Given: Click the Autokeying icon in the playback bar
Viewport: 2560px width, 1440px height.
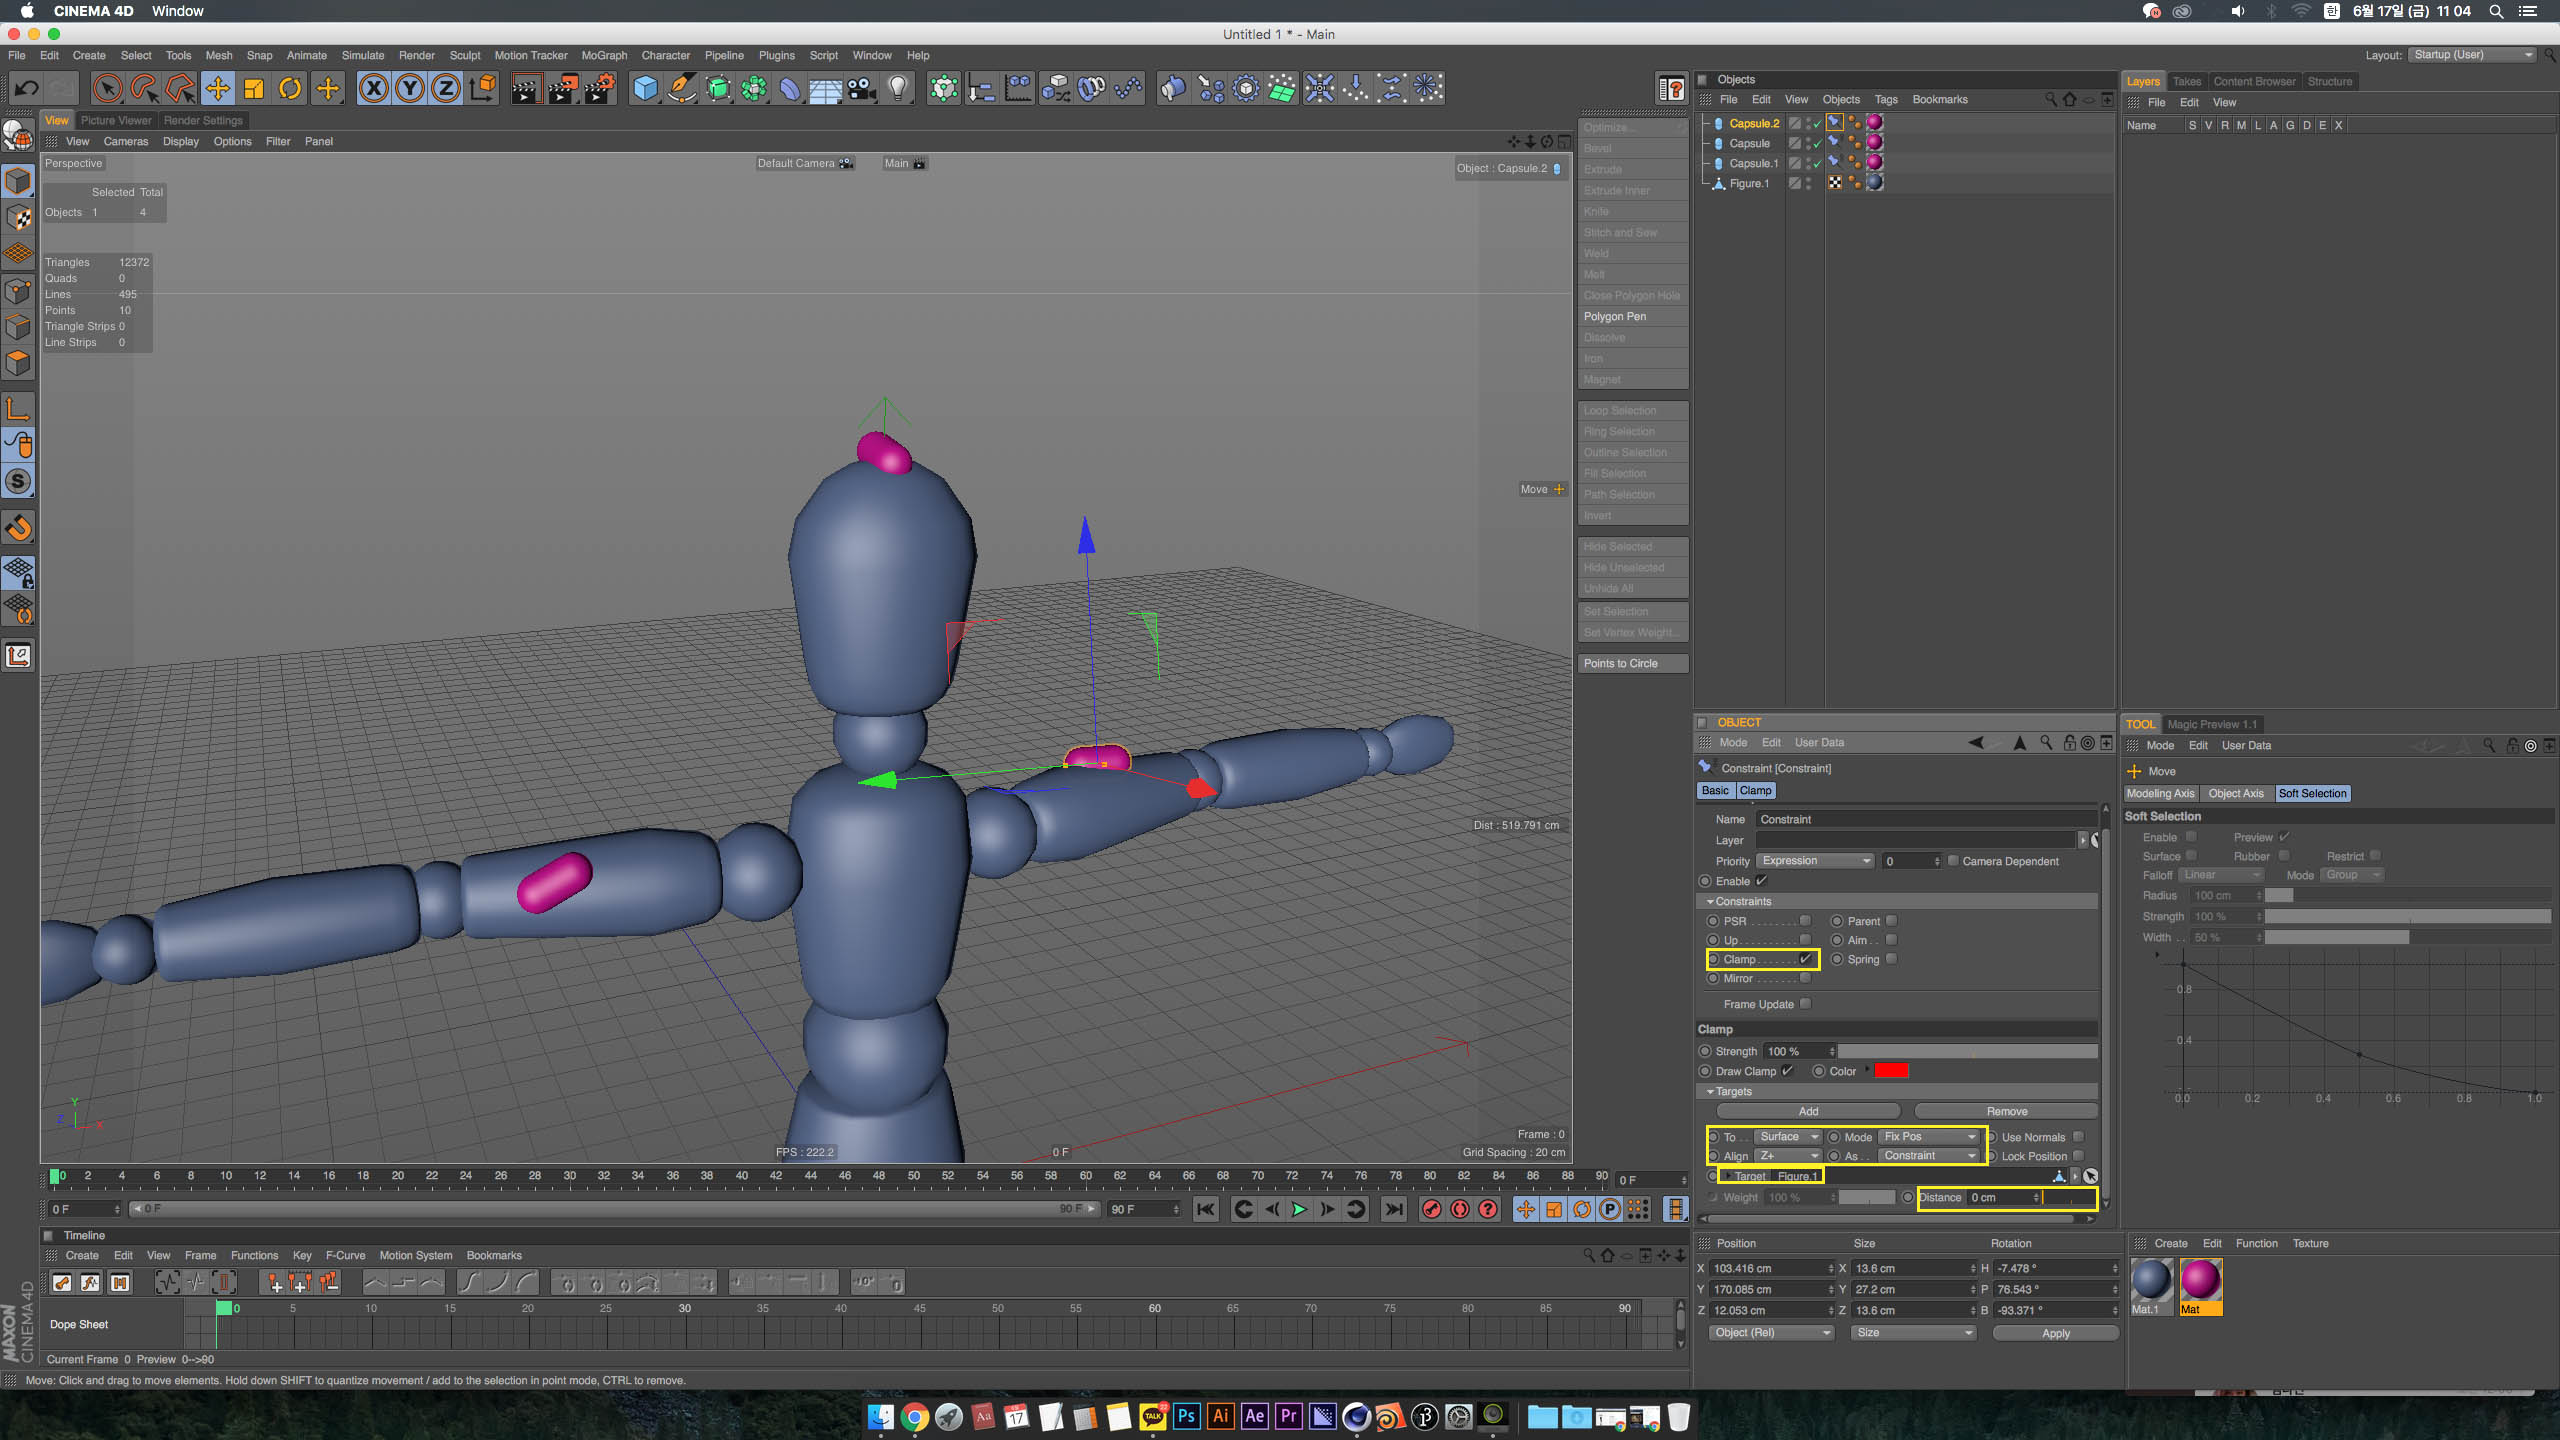Looking at the screenshot, I should coord(1460,1210).
